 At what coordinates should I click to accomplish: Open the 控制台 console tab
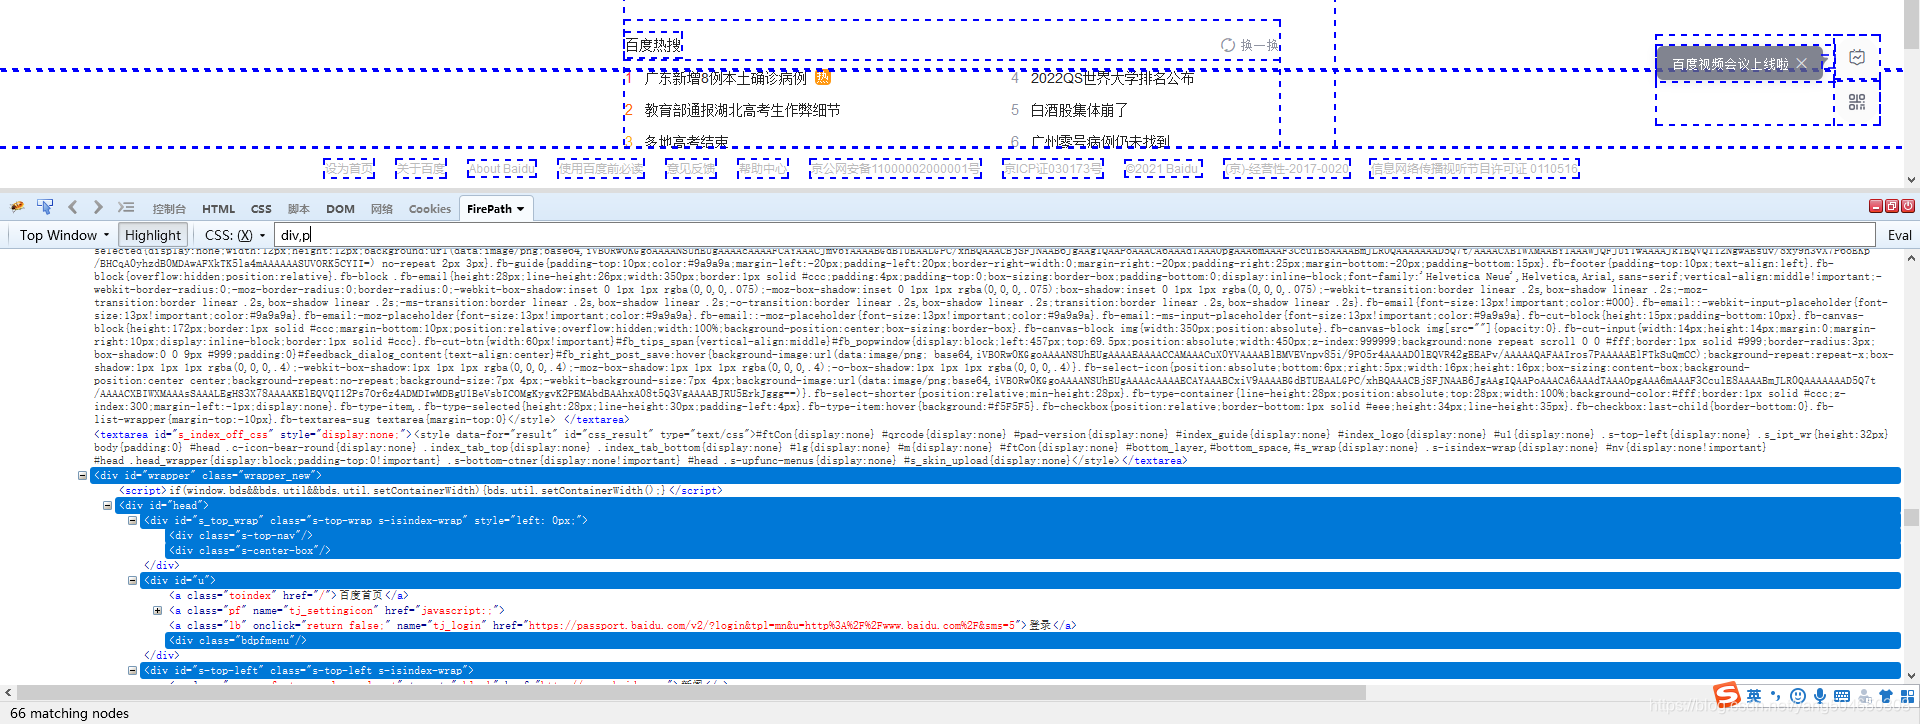[169, 209]
